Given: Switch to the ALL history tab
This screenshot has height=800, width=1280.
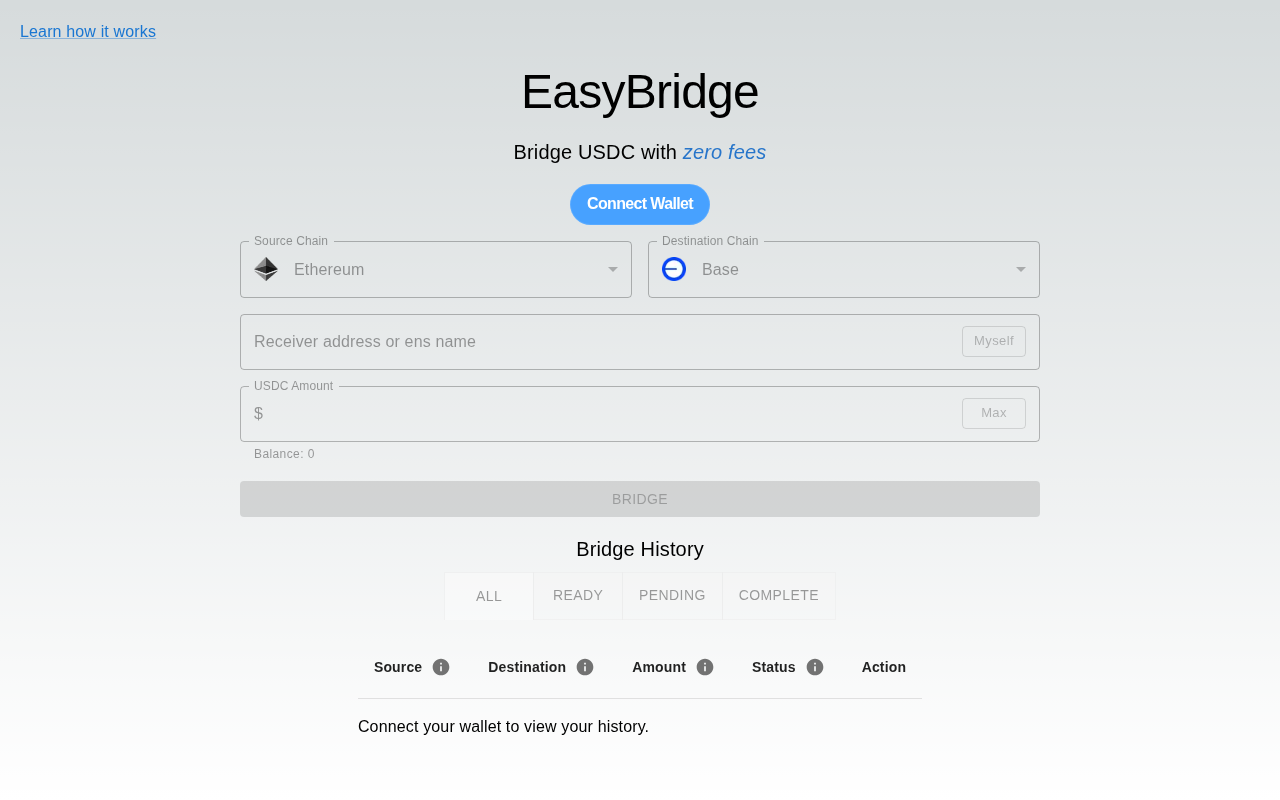Looking at the screenshot, I should [x=489, y=596].
